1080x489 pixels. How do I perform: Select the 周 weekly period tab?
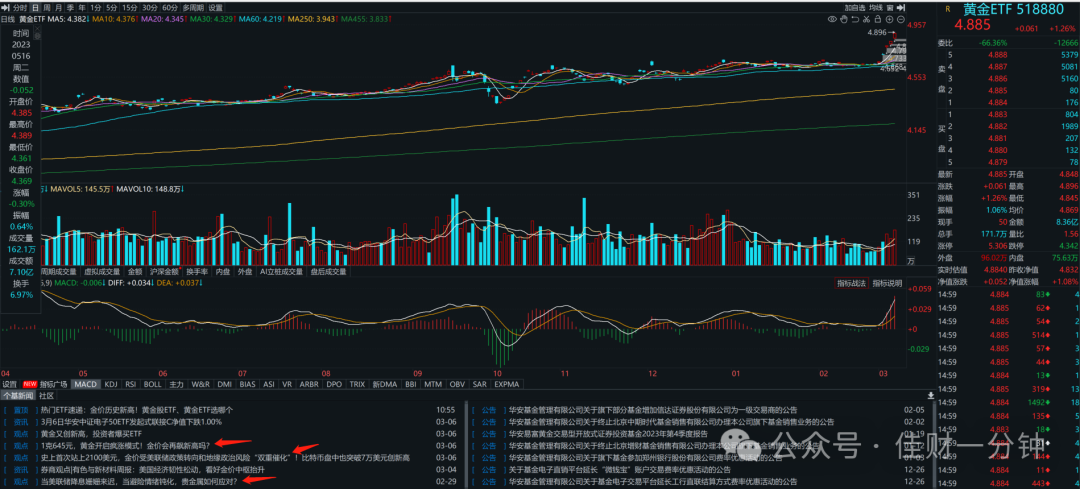tap(47, 8)
